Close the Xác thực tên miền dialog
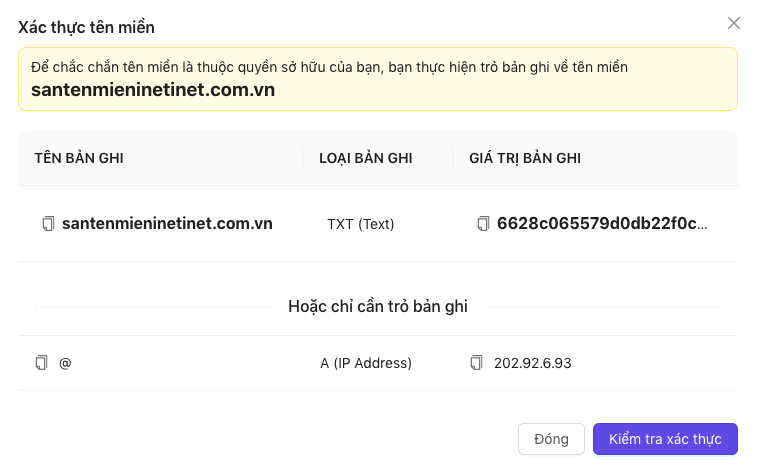The height and width of the screenshot is (469, 758). (734, 23)
